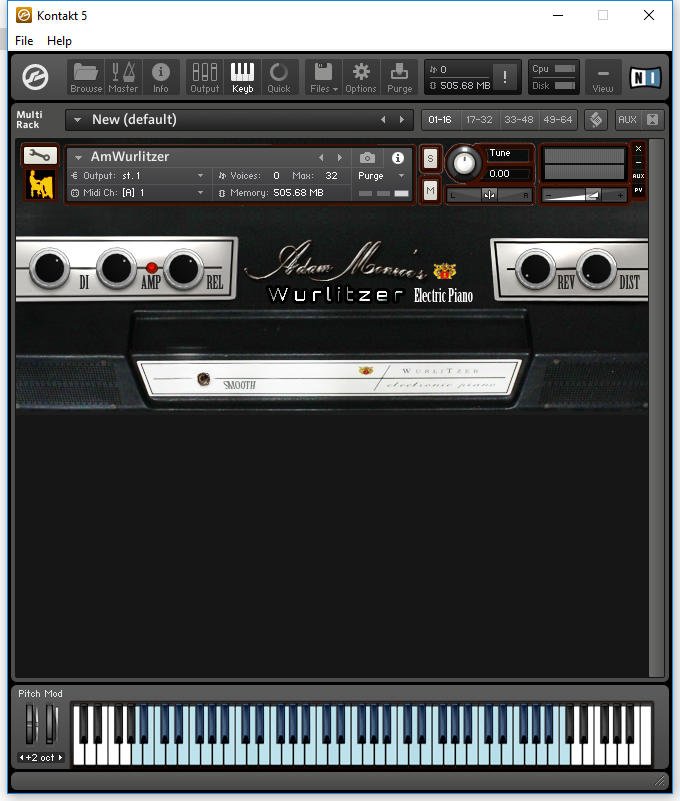Viewport: 680px width, 801px height.
Task: Open the Browse panel
Action: (x=86, y=78)
